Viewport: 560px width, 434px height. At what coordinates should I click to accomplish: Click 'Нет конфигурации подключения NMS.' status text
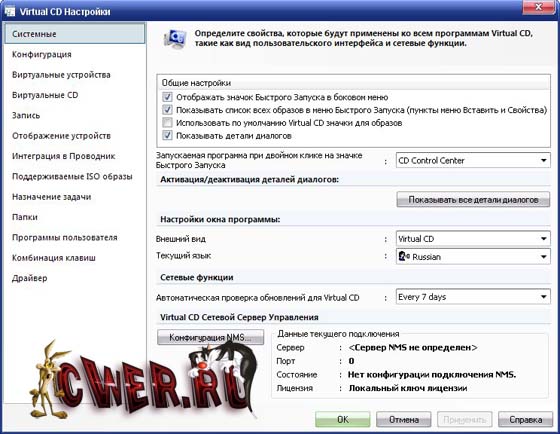[432, 375]
